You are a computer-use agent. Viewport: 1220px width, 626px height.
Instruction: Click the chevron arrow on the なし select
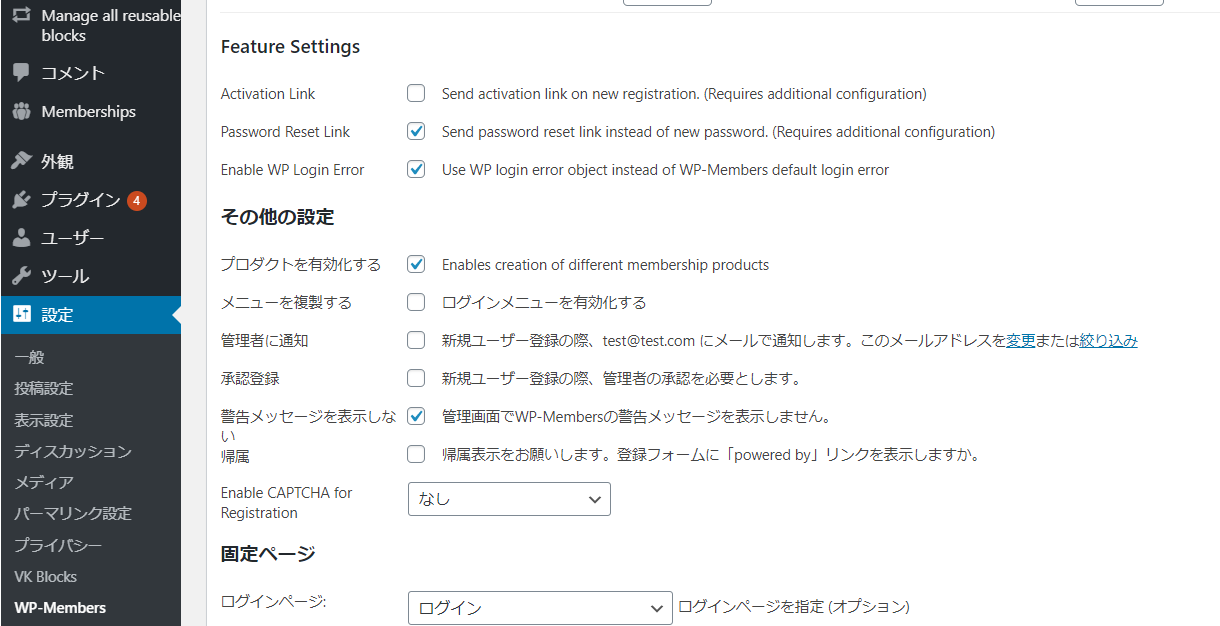(595, 499)
